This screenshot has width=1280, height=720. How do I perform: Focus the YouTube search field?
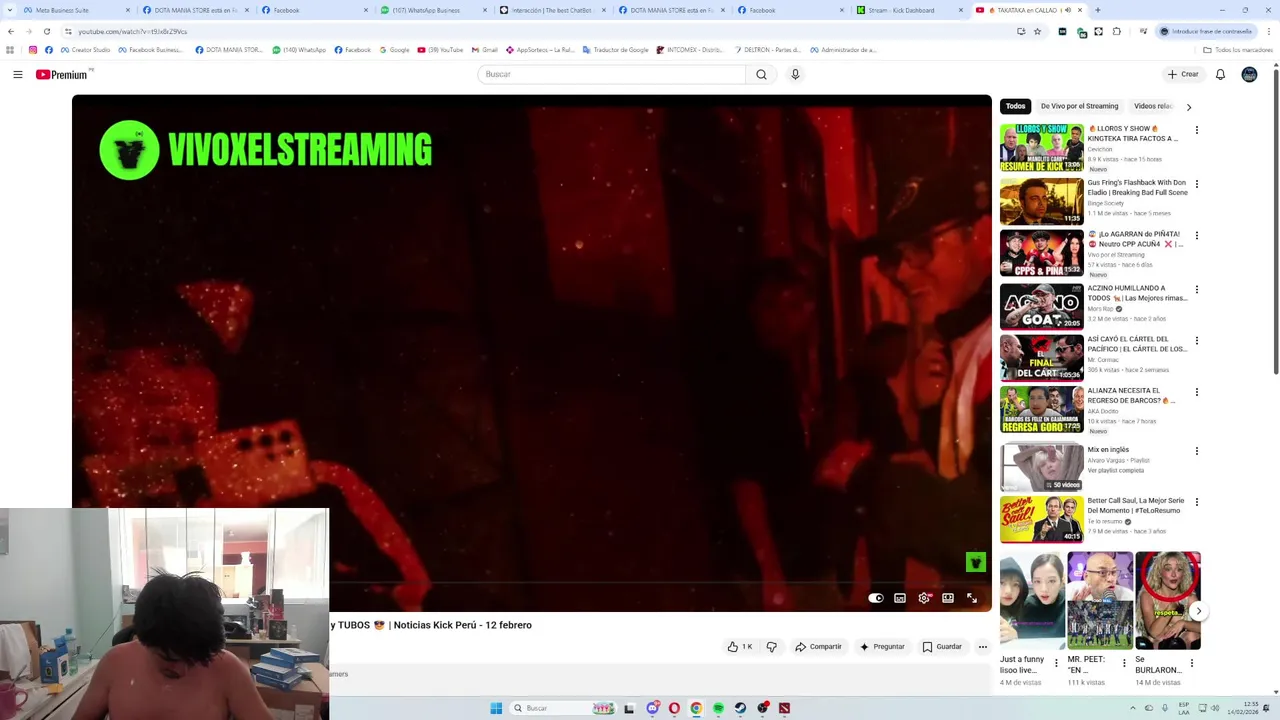pos(612,74)
